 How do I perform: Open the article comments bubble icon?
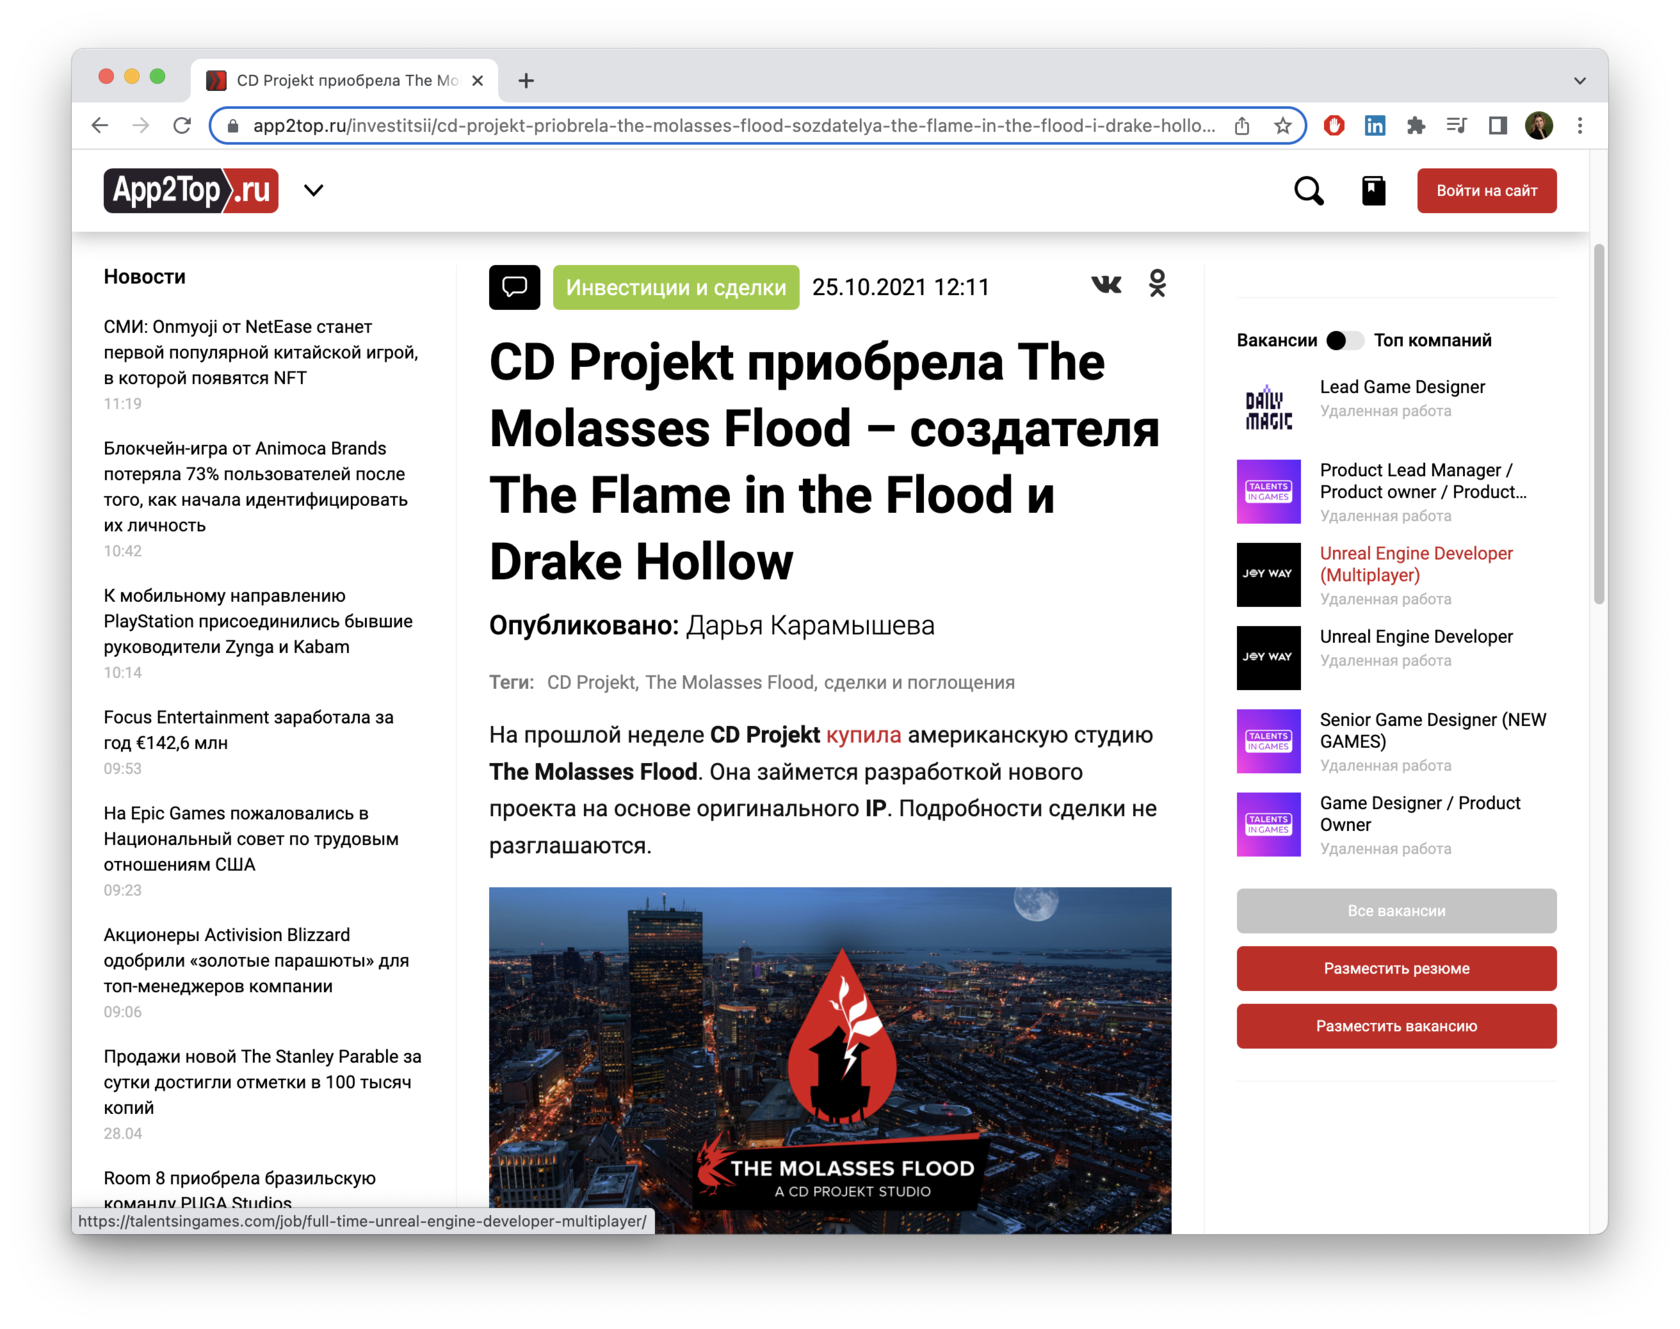[x=514, y=287]
